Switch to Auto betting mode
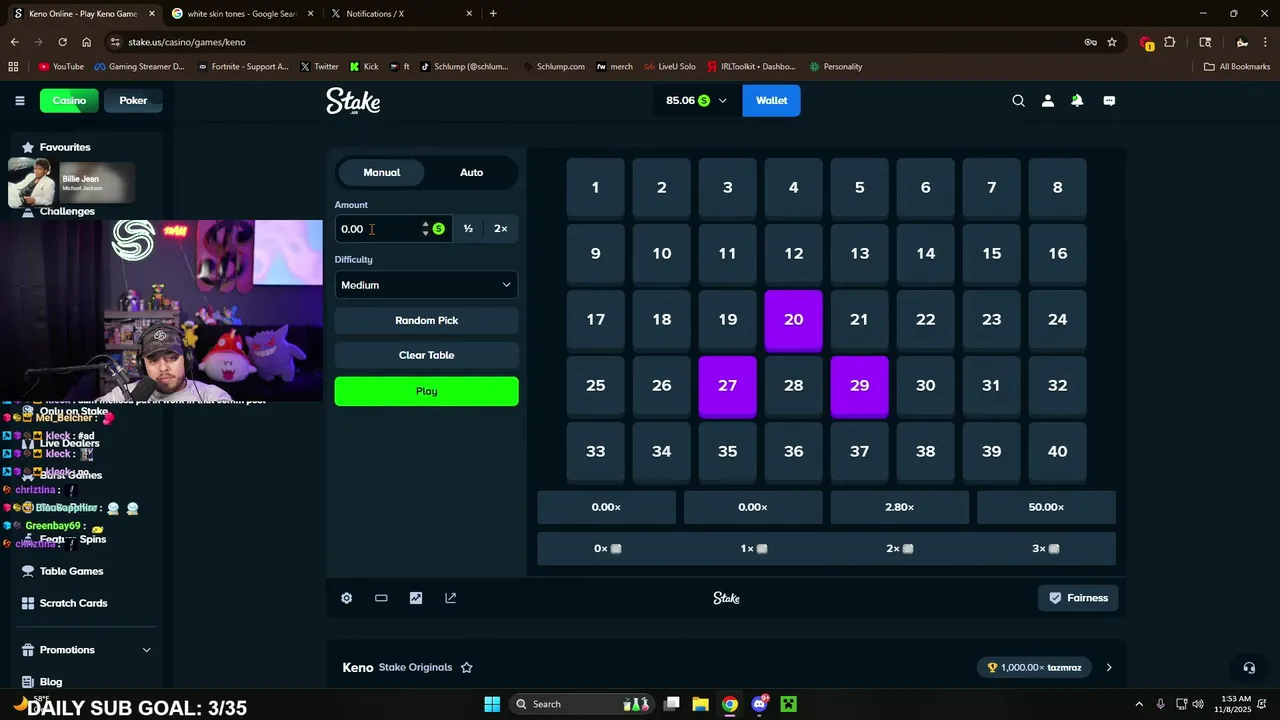This screenshot has height=720, width=1280. coord(471,172)
